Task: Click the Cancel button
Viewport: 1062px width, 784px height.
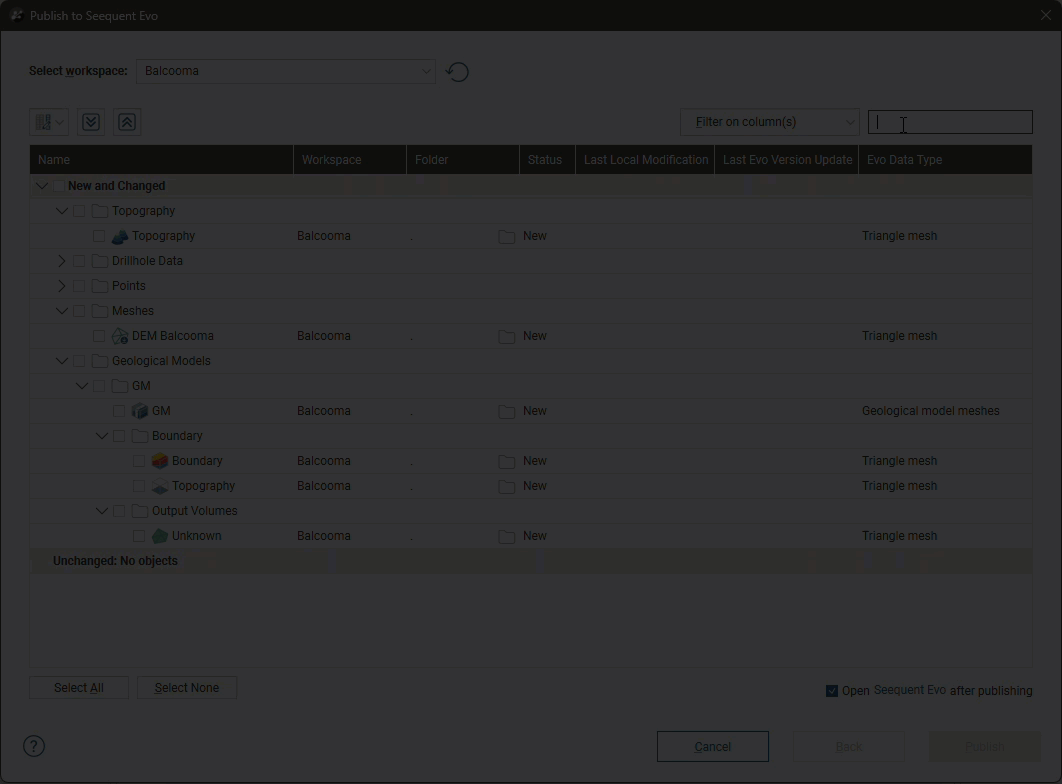Action: (712, 747)
